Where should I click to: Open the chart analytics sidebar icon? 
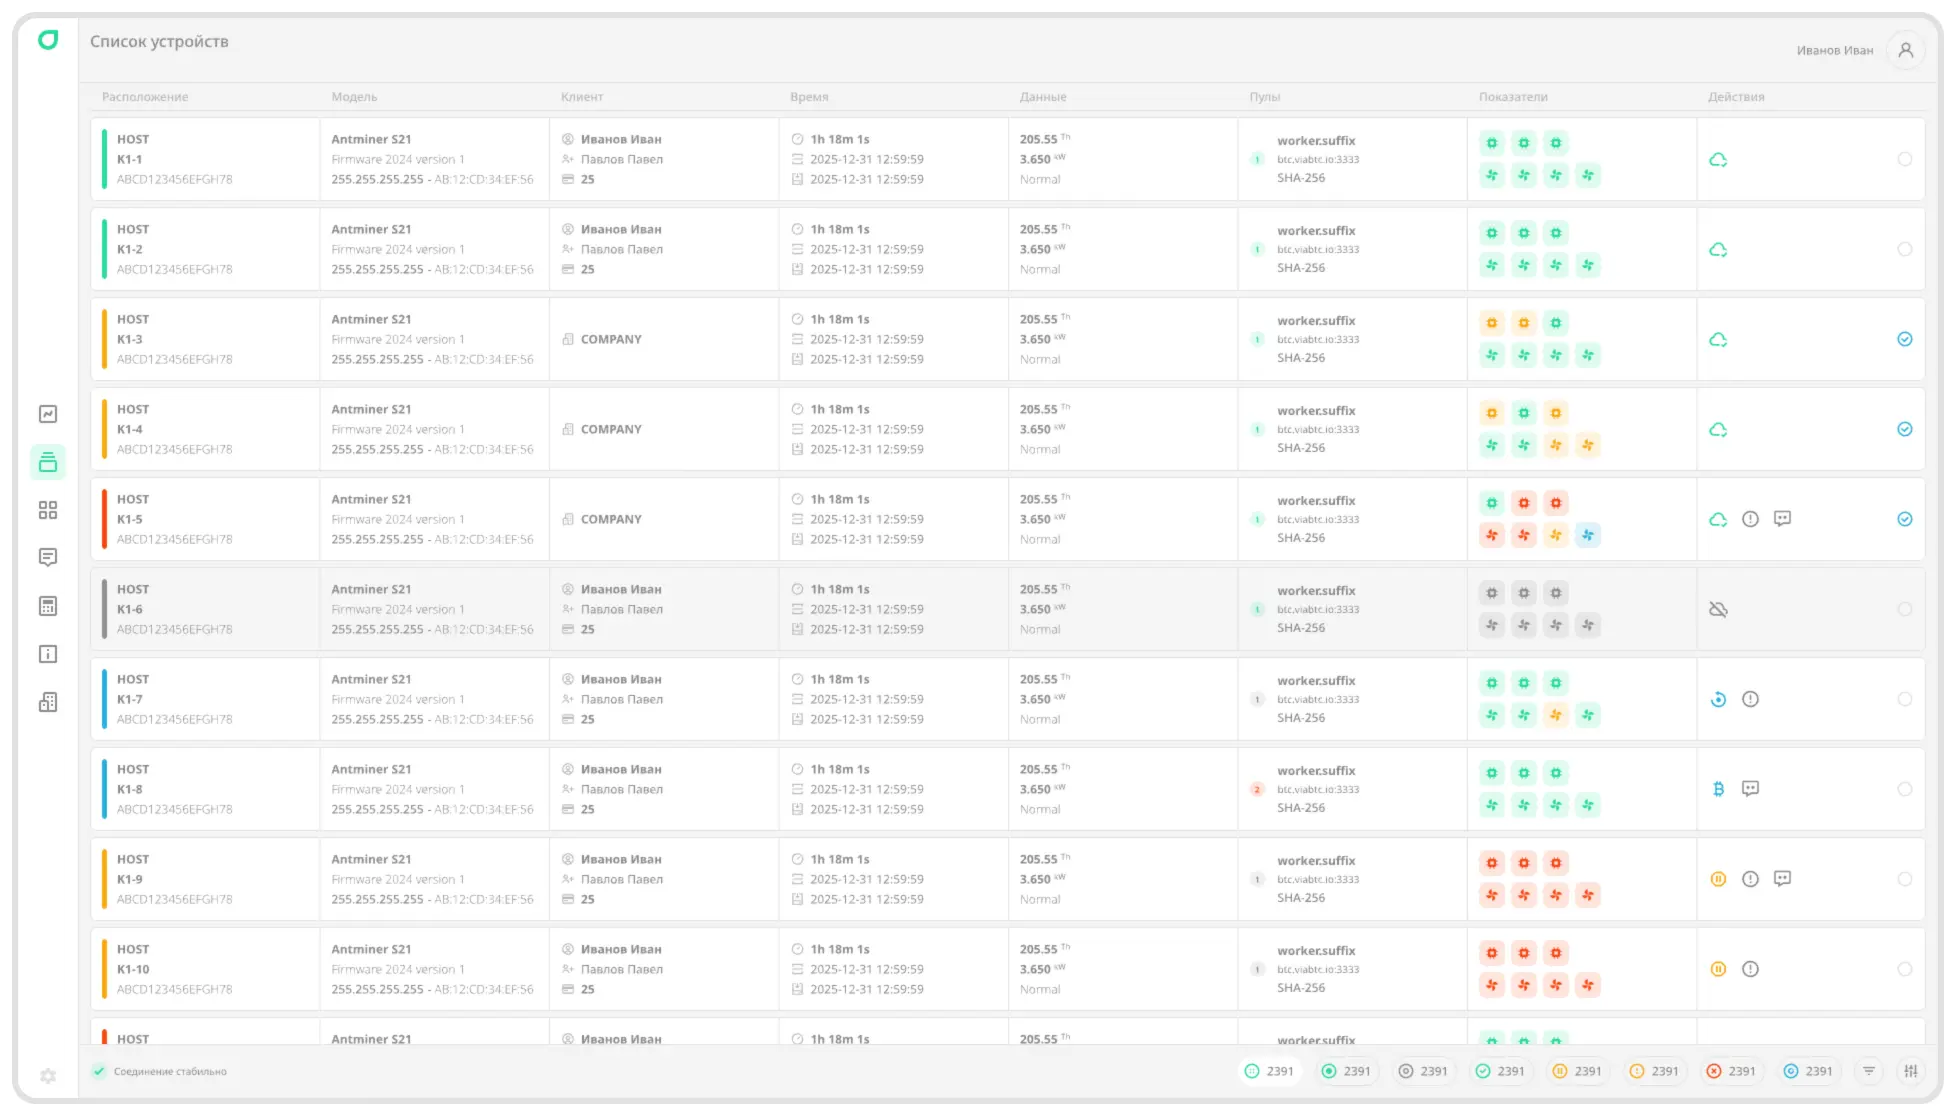point(48,414)
